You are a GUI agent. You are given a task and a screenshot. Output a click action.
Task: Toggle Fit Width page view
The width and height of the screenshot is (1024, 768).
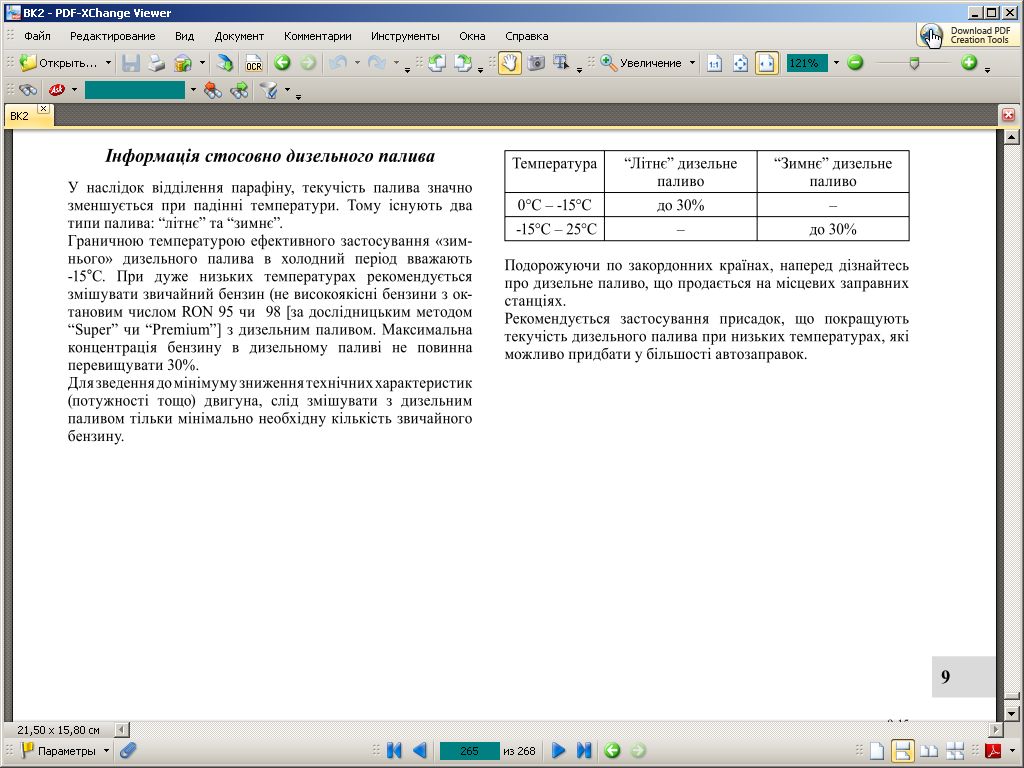(766, 63)
